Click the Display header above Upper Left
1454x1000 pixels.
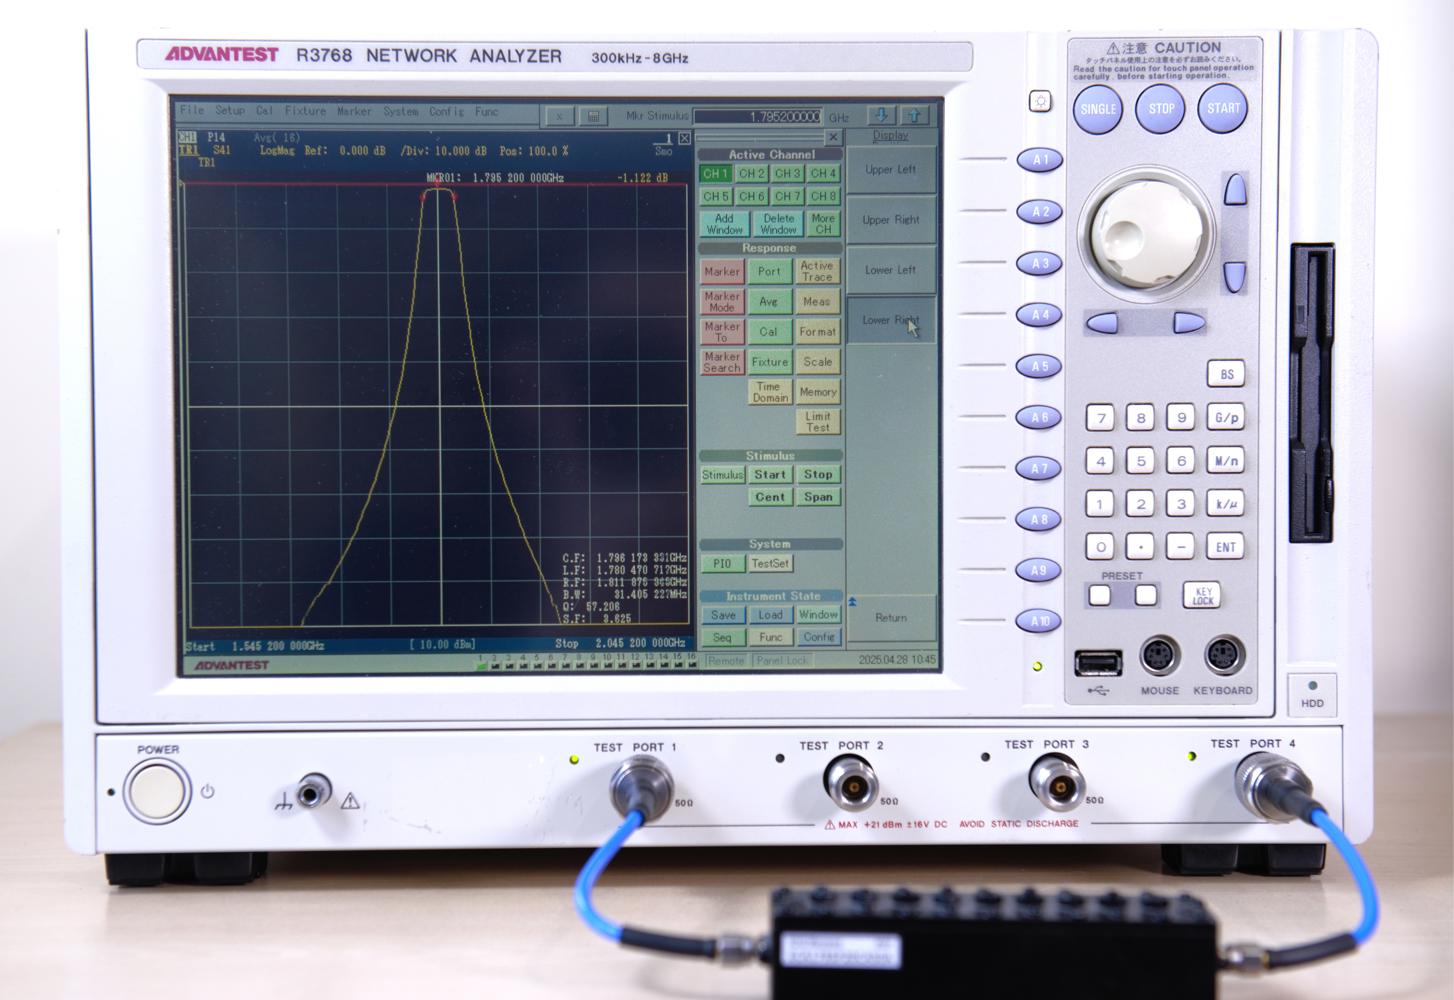[x=890, y=136]
